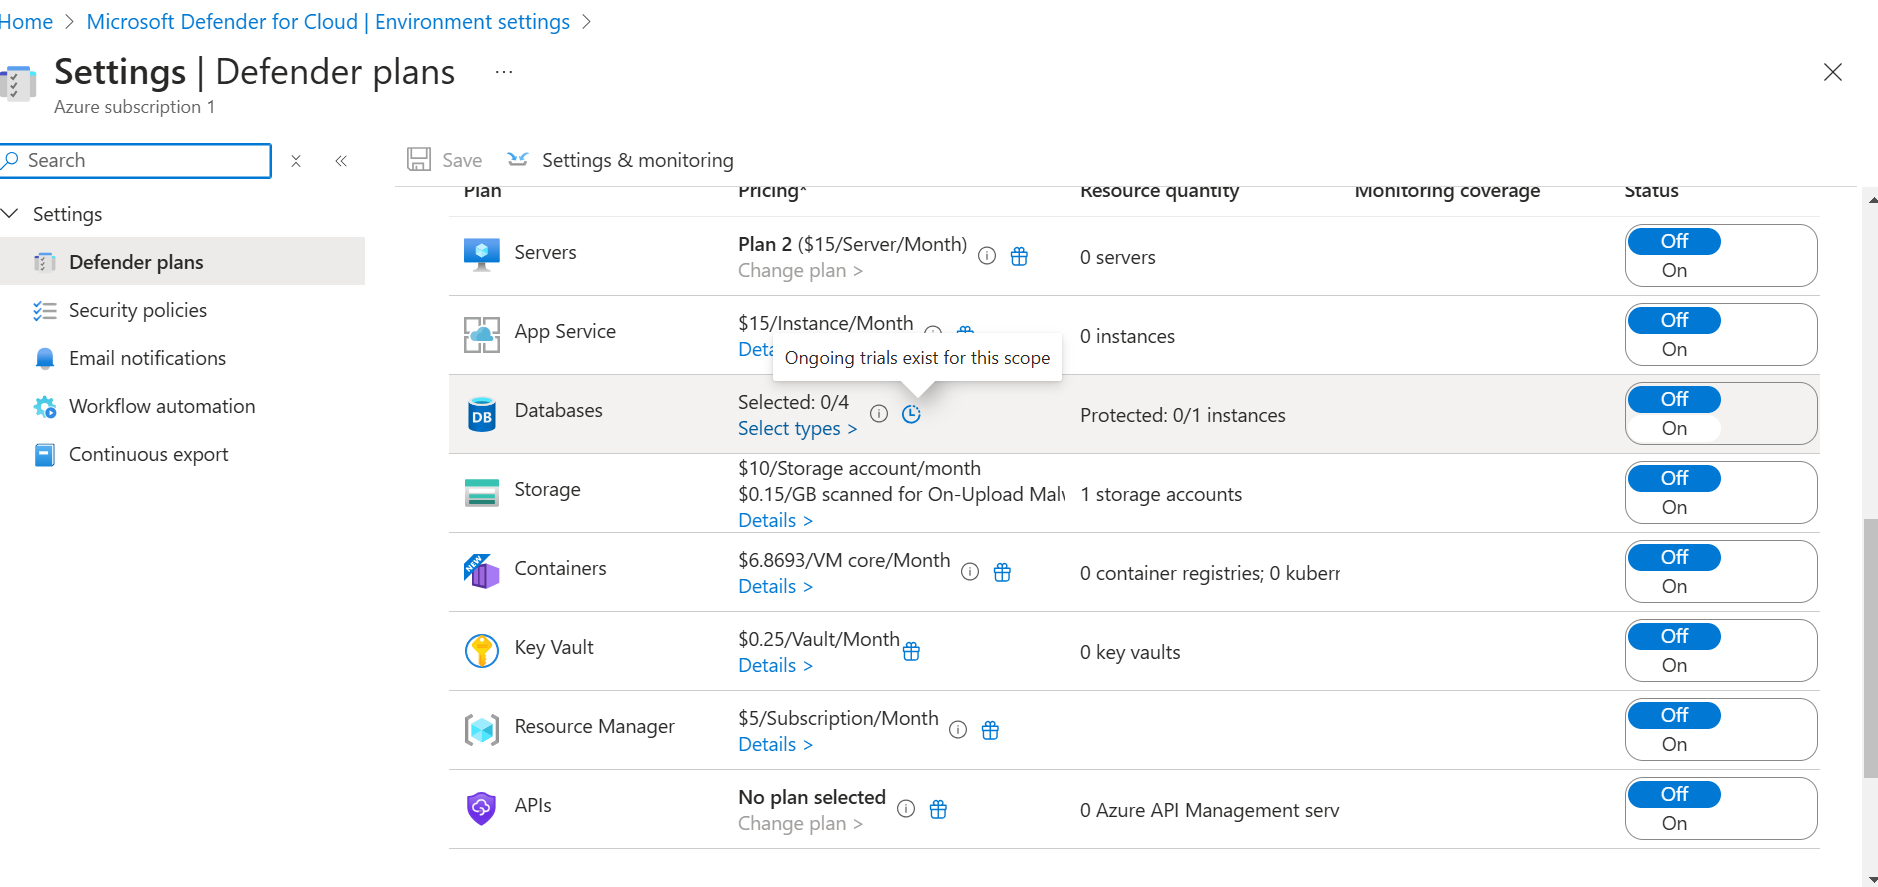Click the vertical scrollbar thumb

(1871, 648)
